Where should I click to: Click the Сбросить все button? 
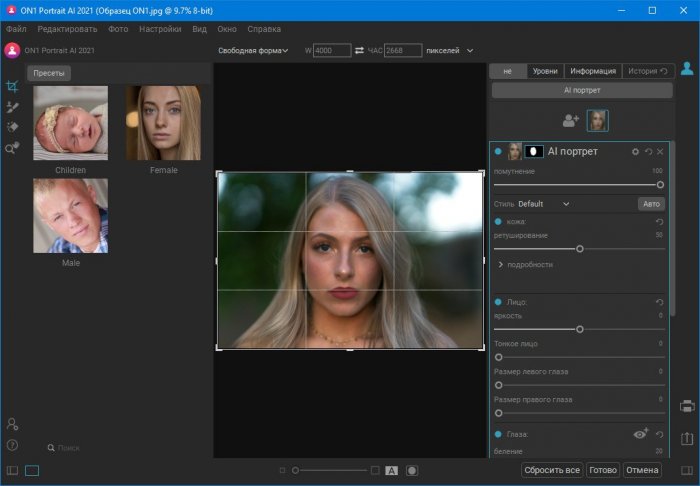pos(551,470)
